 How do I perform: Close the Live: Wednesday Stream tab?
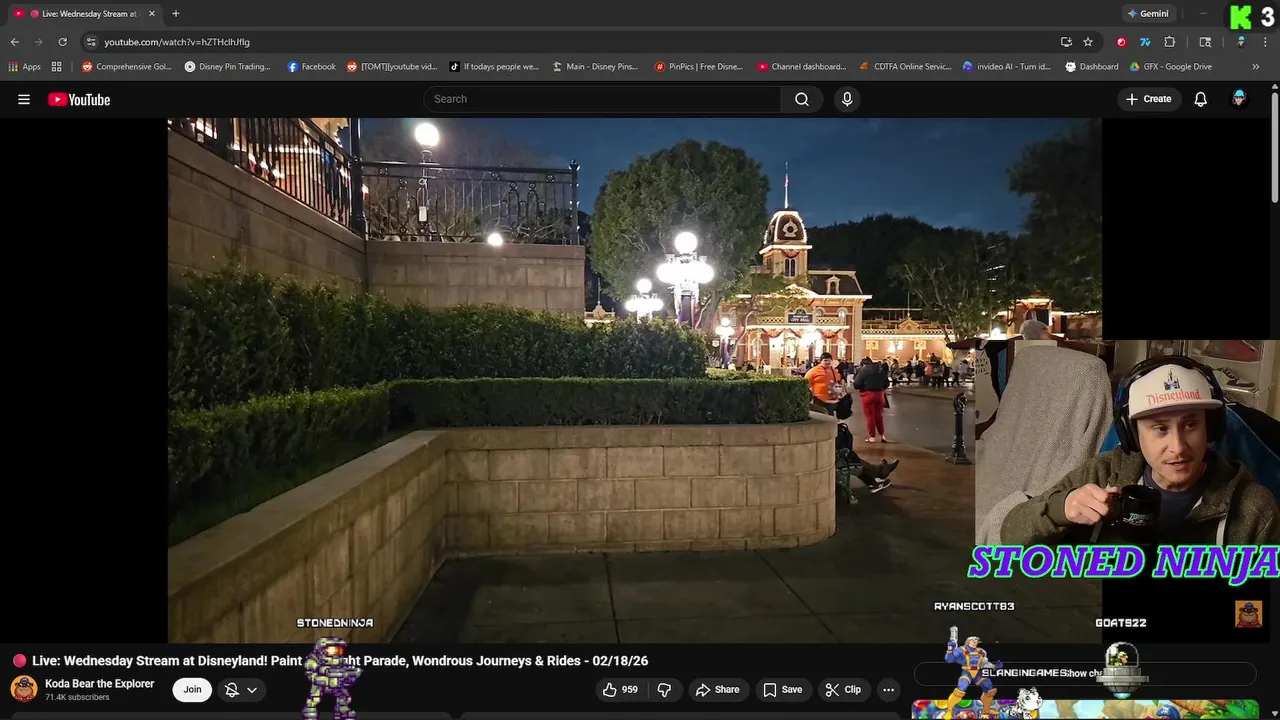click(152, 14)
